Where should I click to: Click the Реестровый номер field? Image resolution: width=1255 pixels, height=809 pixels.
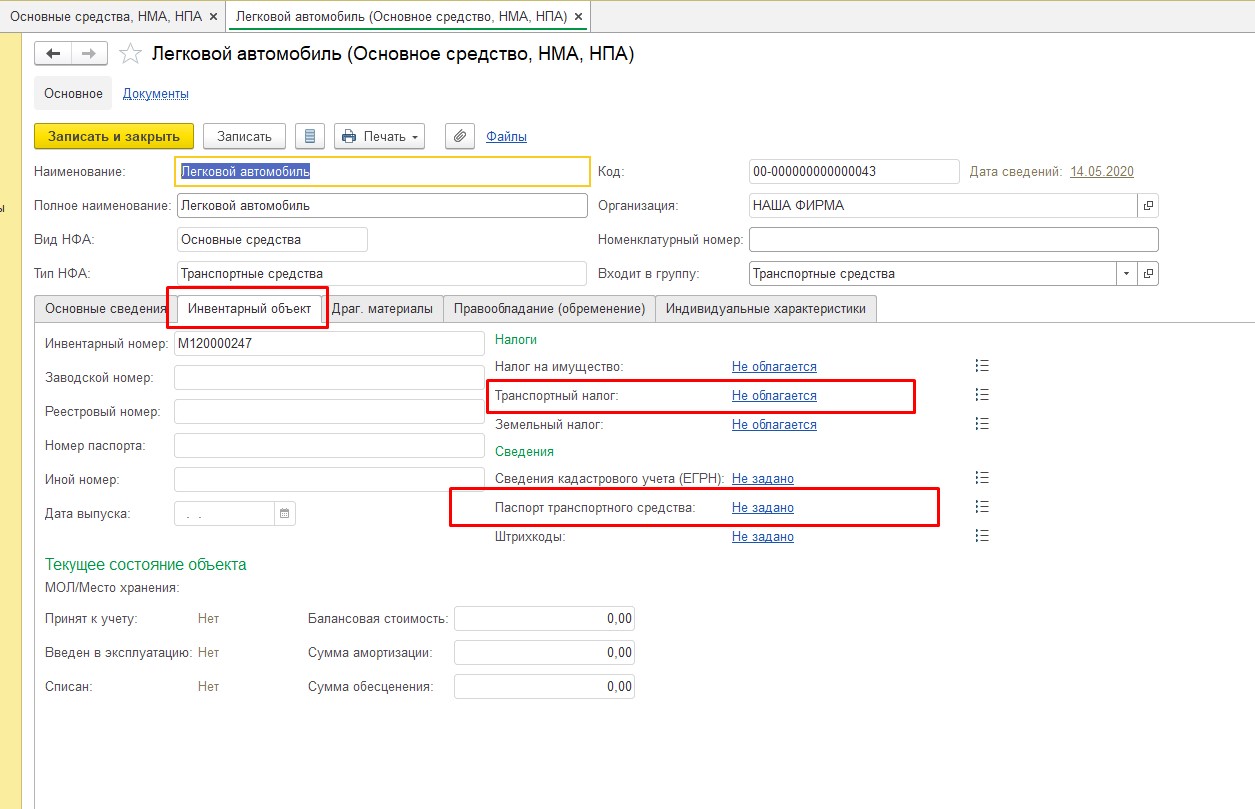[x=329, y=411]
